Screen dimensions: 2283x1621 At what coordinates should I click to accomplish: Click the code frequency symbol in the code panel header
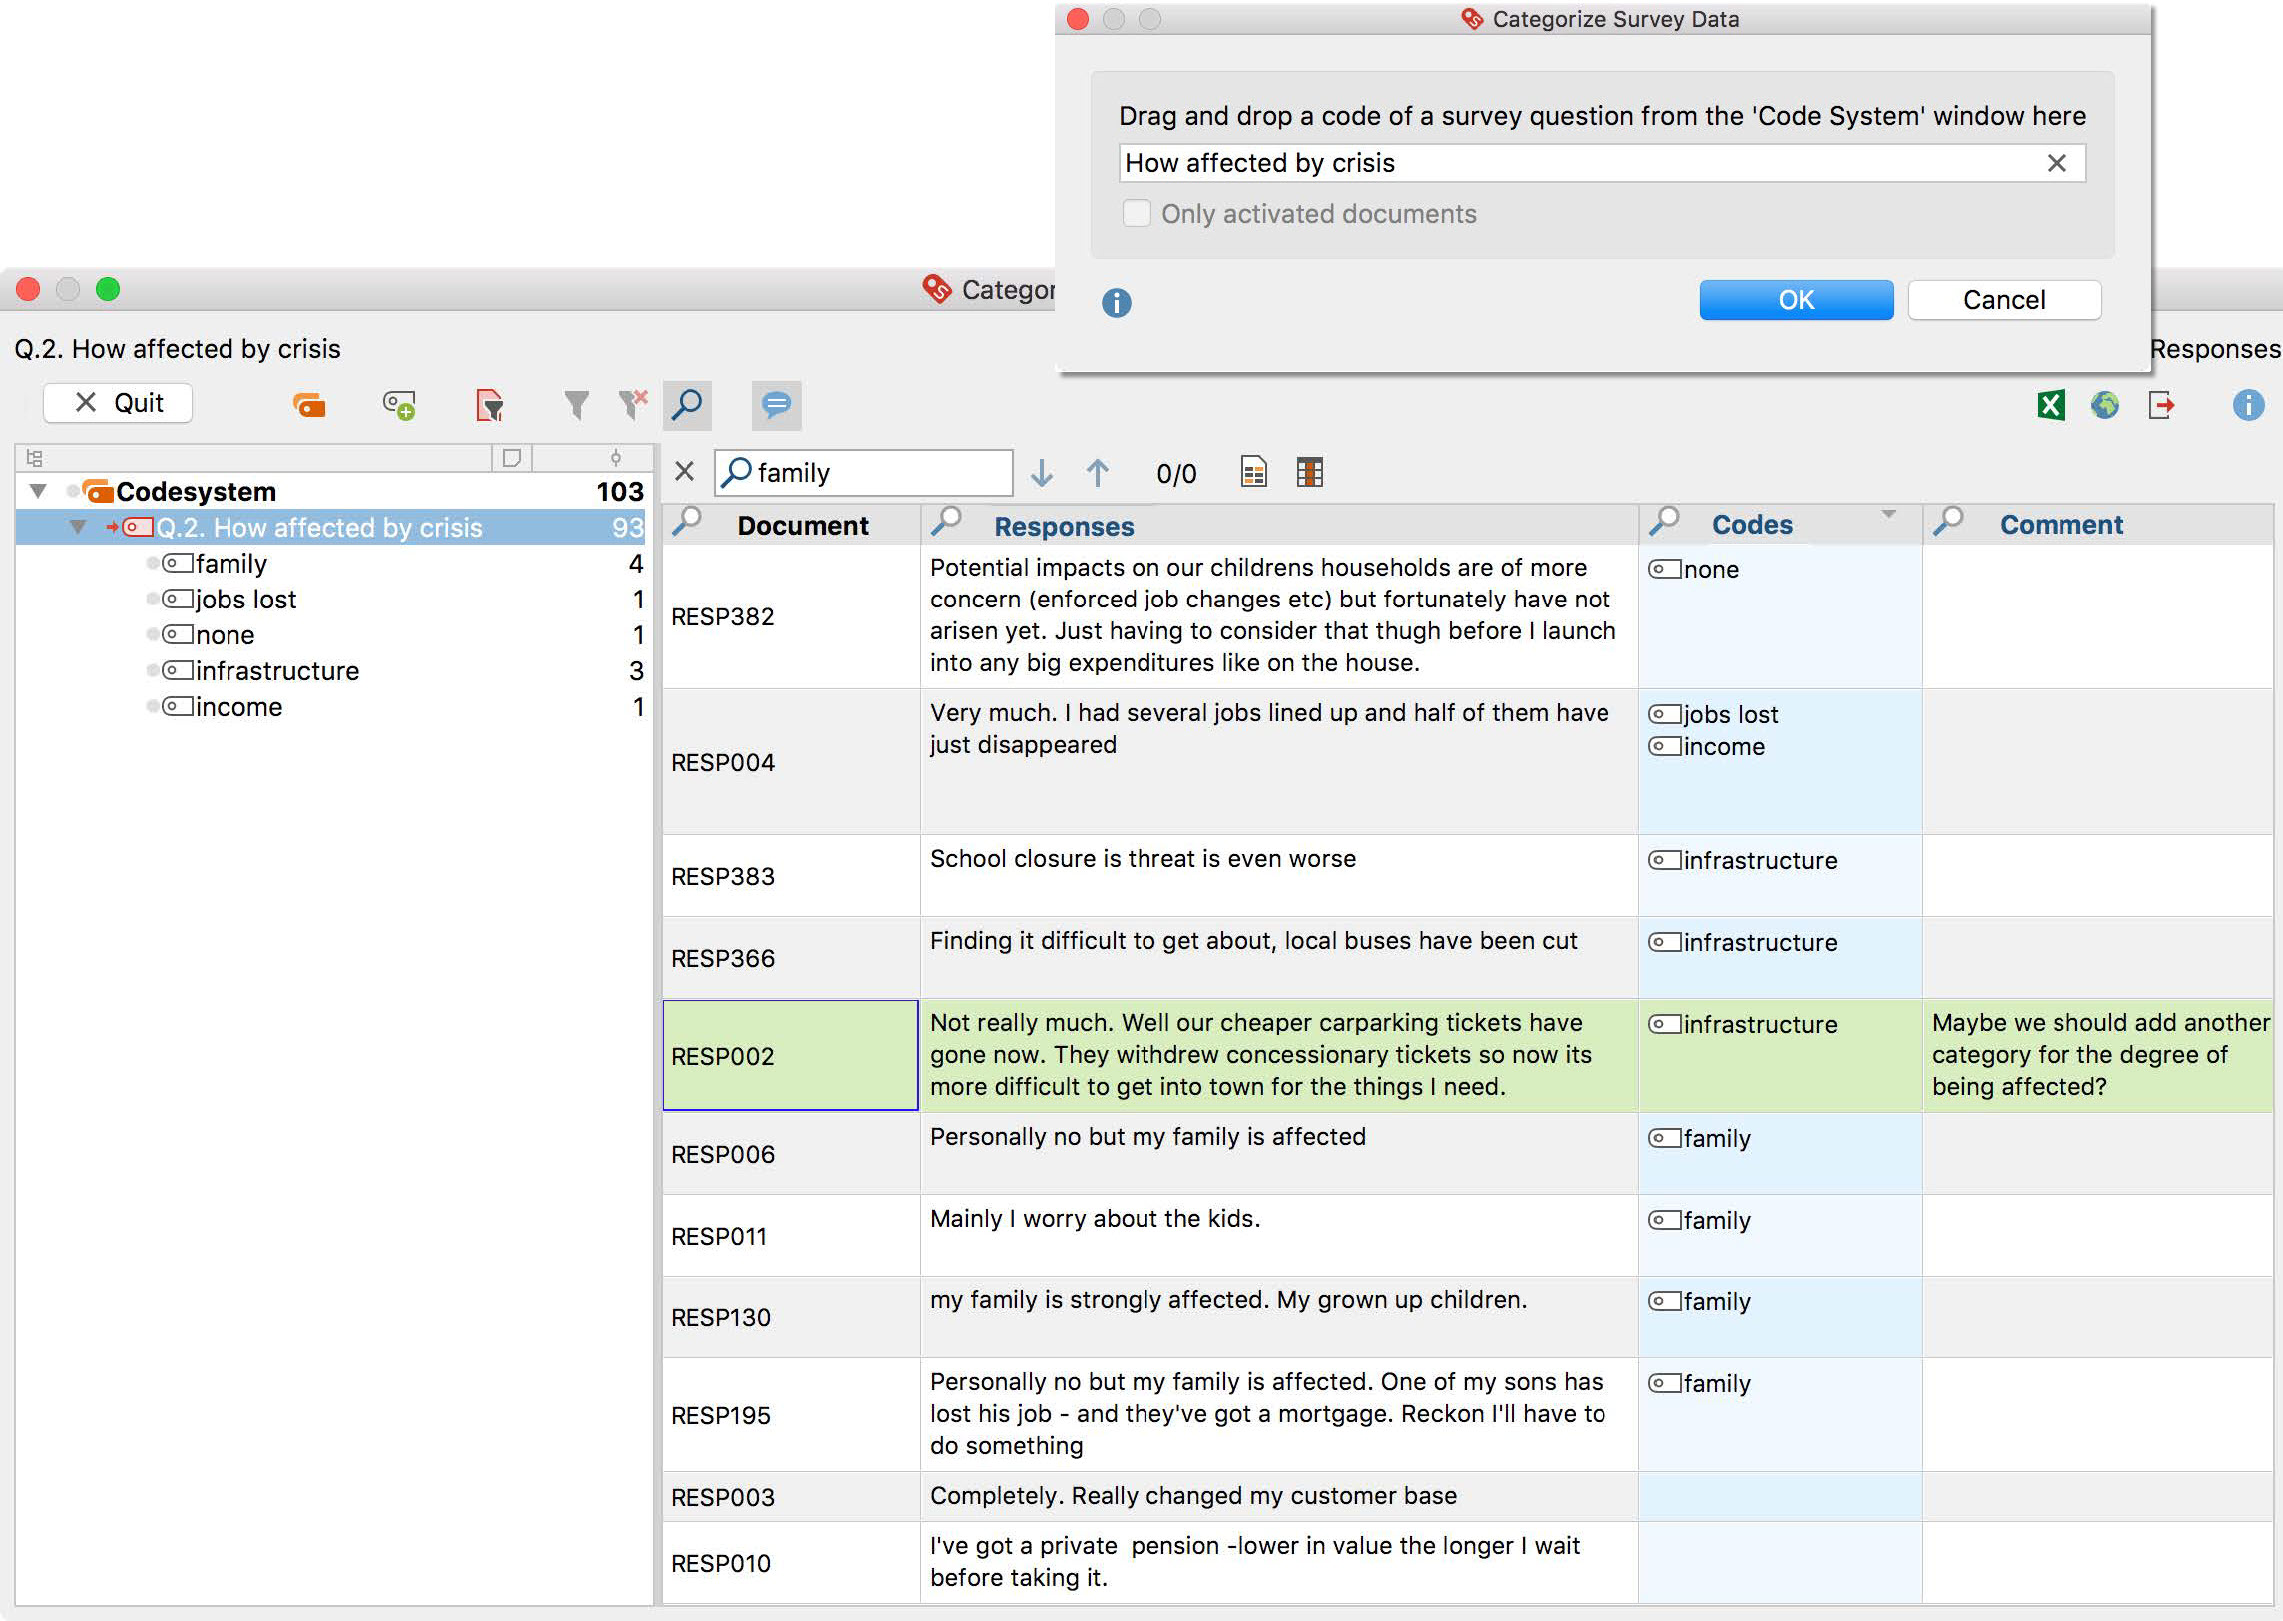point(616,458)
